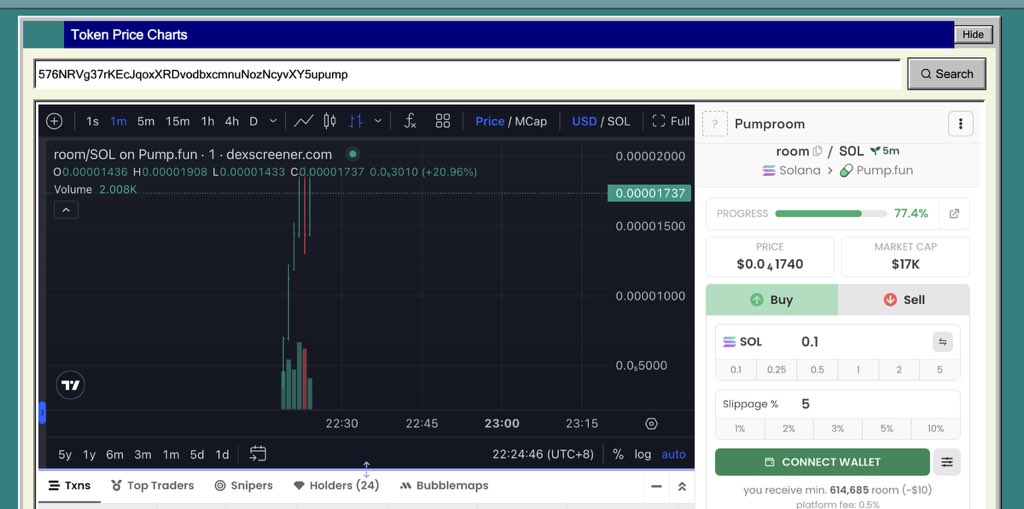
Task: Collapse the chart legend with caret
Action: [67, 210]
